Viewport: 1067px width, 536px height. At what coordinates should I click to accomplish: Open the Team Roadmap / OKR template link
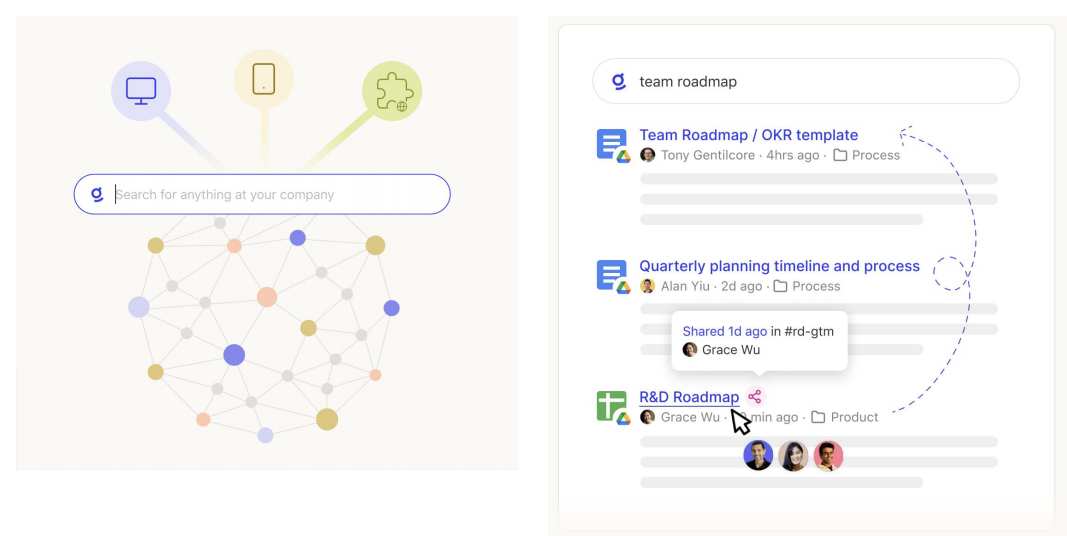748,135
